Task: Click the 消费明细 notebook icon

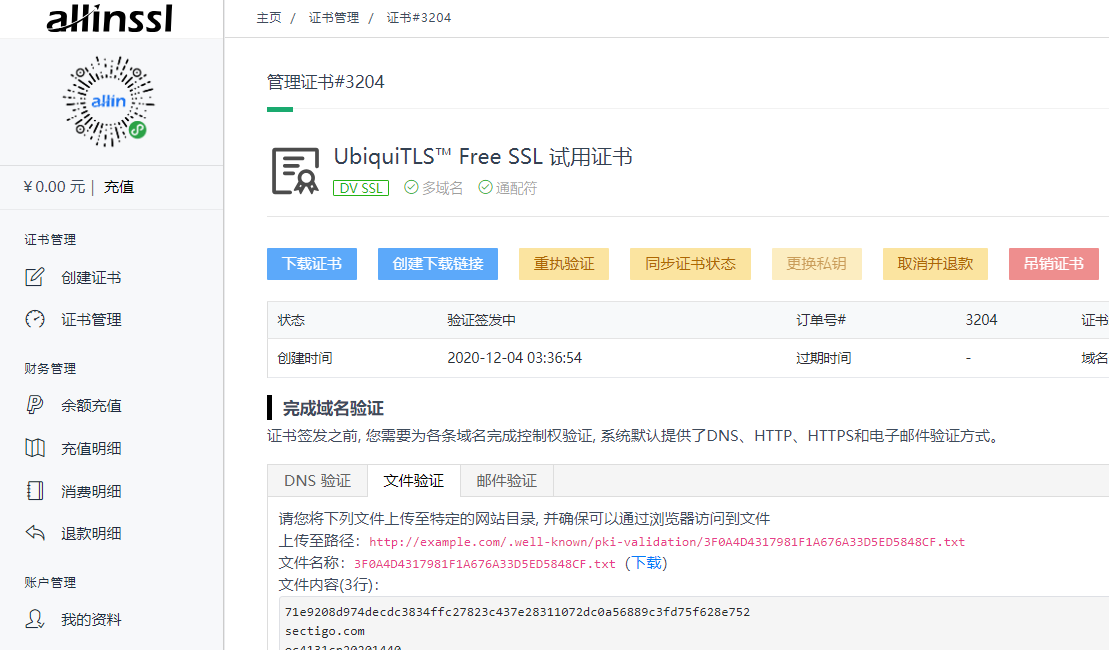Action: [35, 490]
